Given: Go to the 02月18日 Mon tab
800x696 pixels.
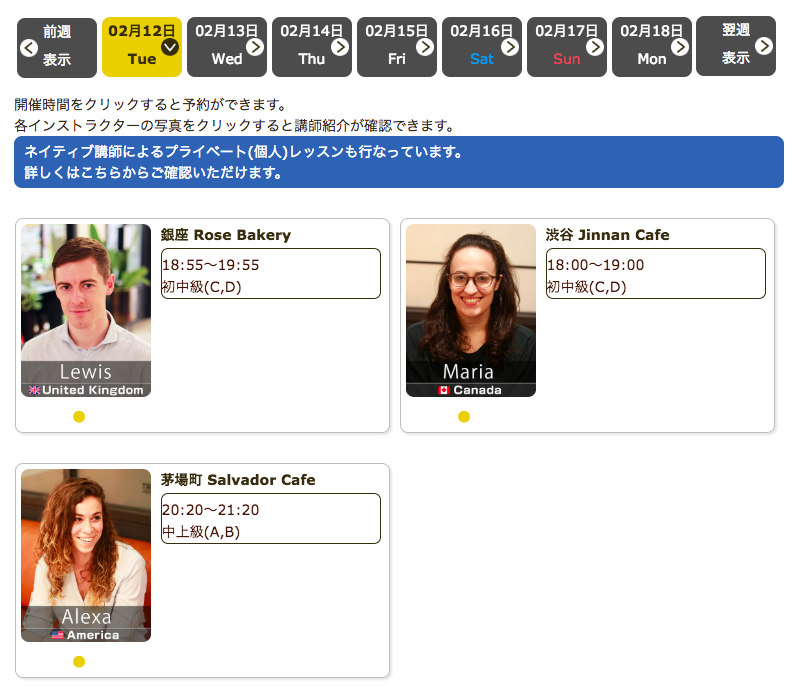Looking at the screenshot, I should 651,47.
